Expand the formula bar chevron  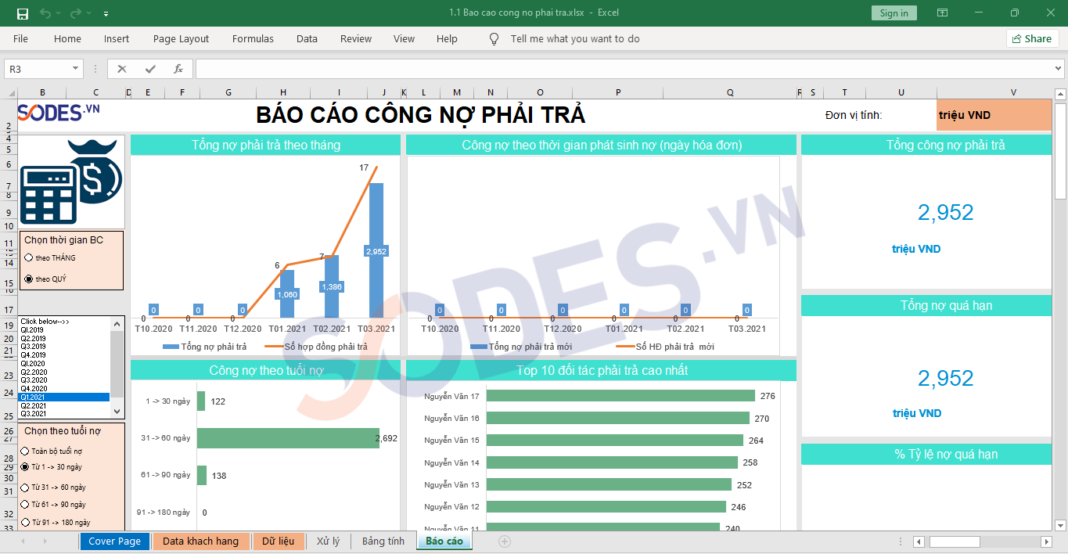1058,69
